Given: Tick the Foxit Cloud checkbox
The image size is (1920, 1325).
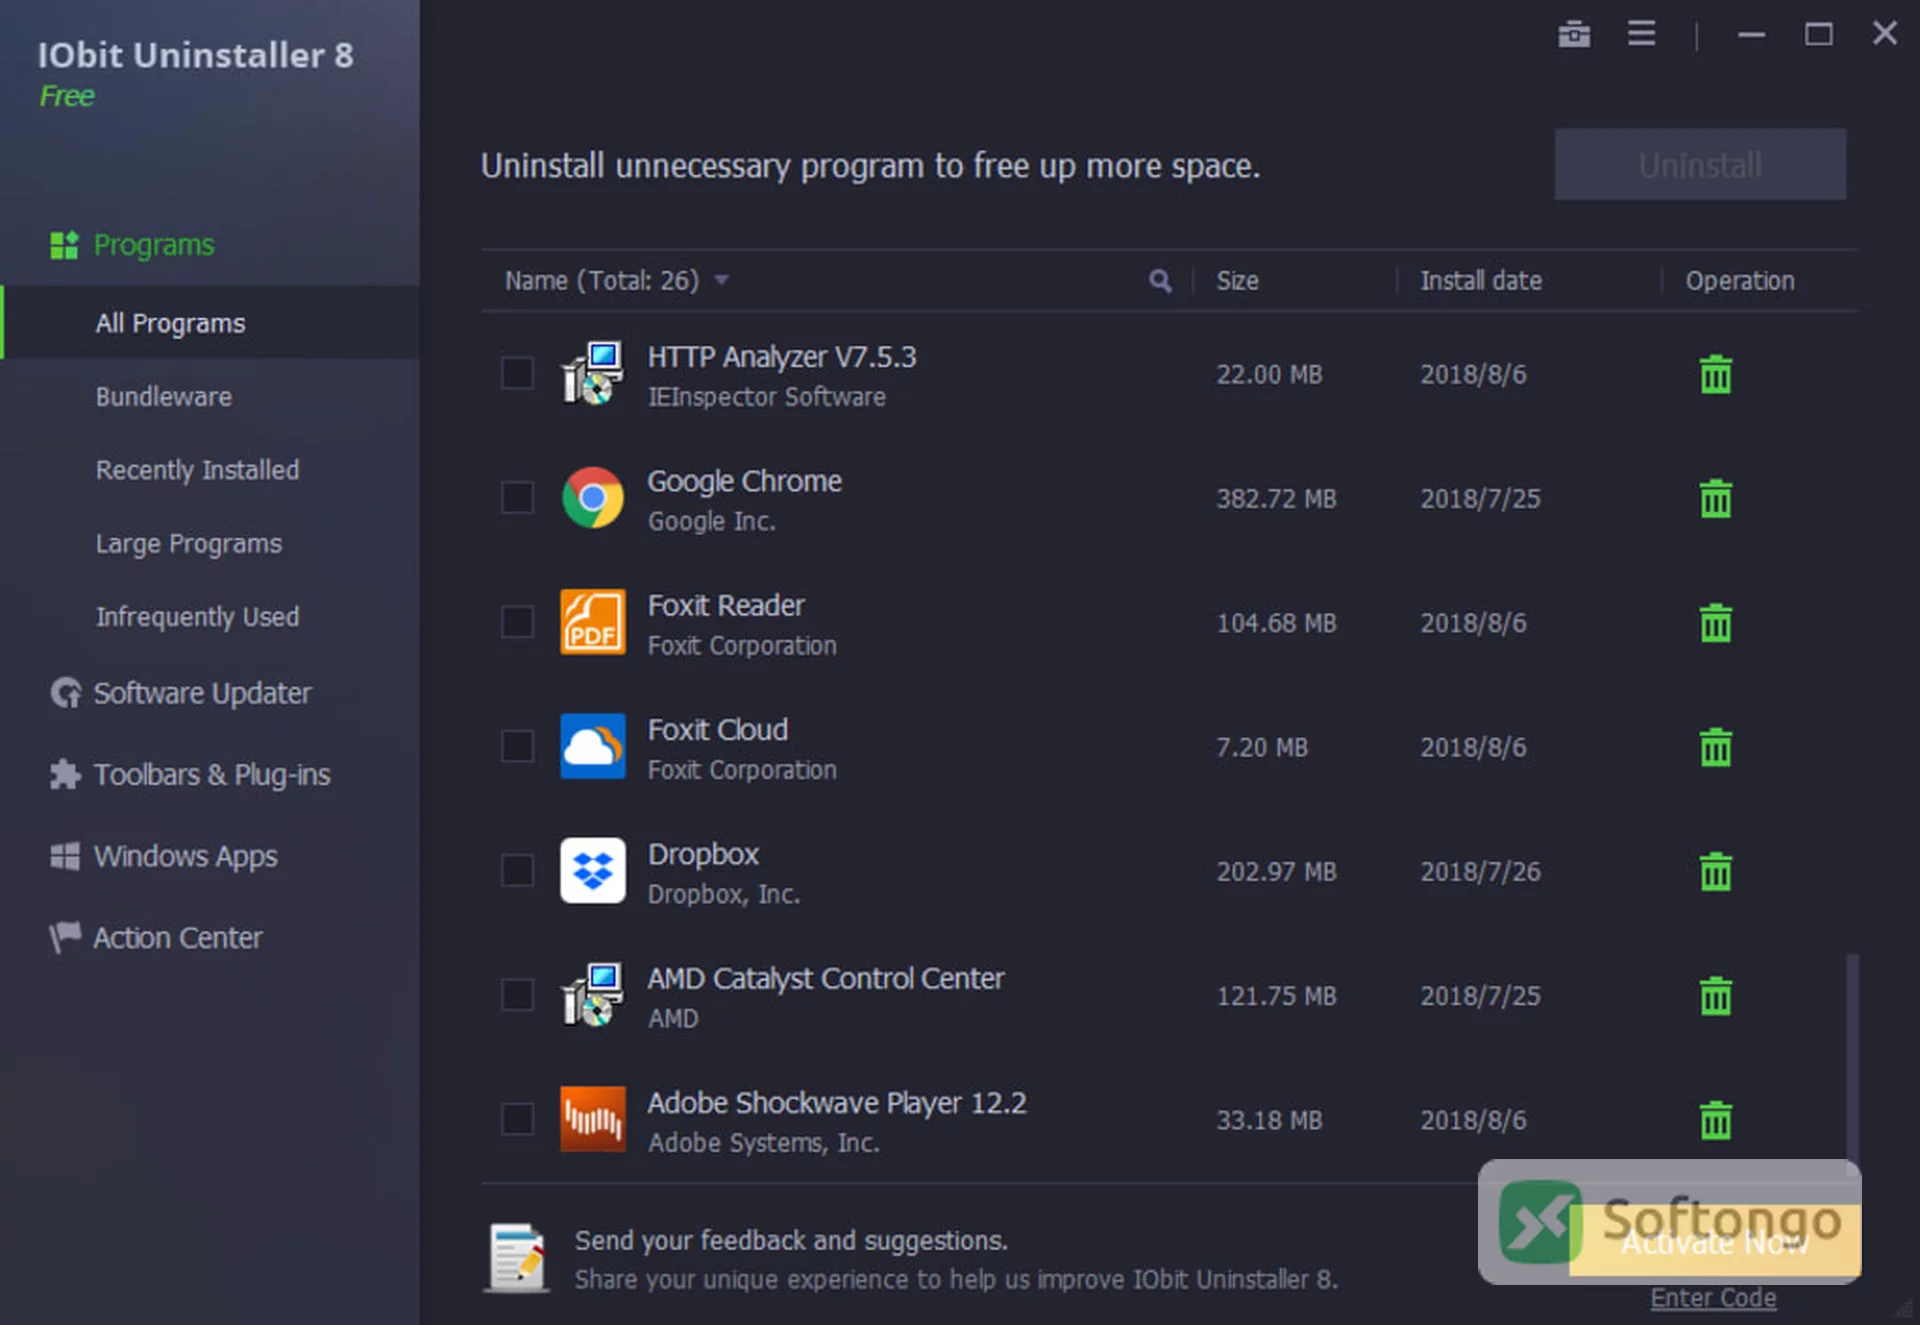Looking at the screenshot, I should click(x=517, y=746).
